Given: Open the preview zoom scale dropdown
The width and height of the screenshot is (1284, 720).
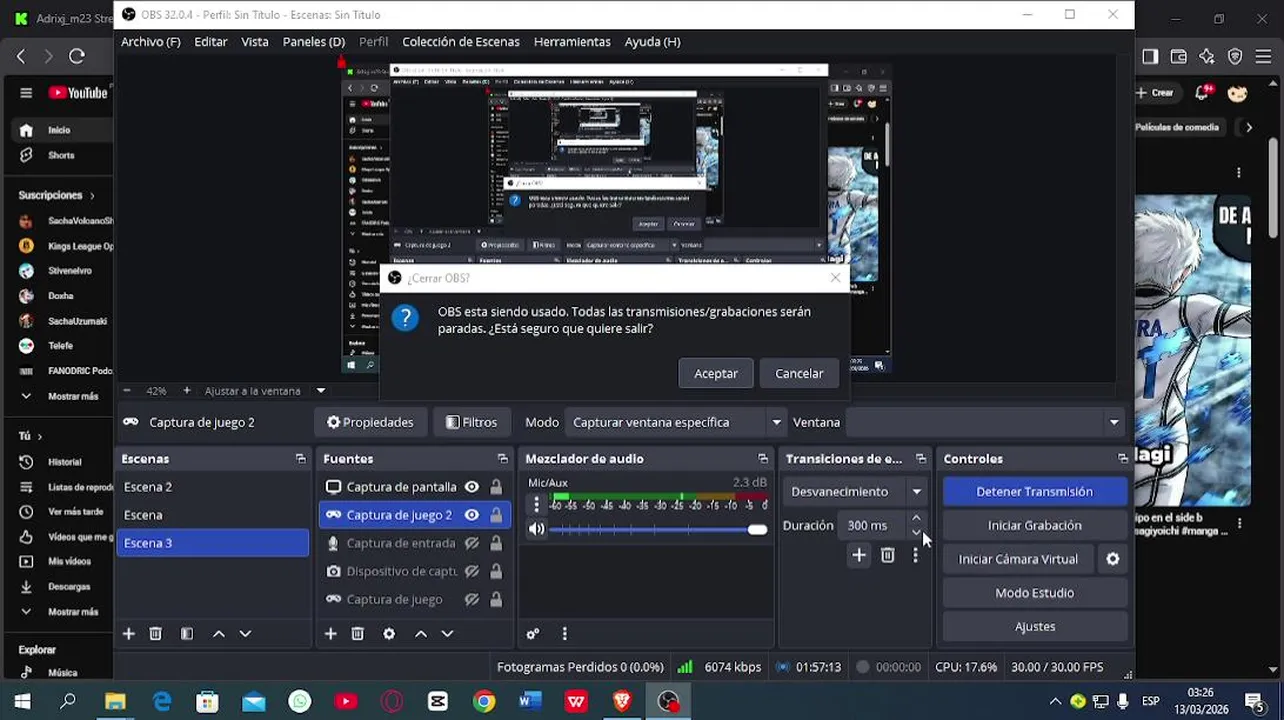Looking at the screenshot, I should 321,391.
